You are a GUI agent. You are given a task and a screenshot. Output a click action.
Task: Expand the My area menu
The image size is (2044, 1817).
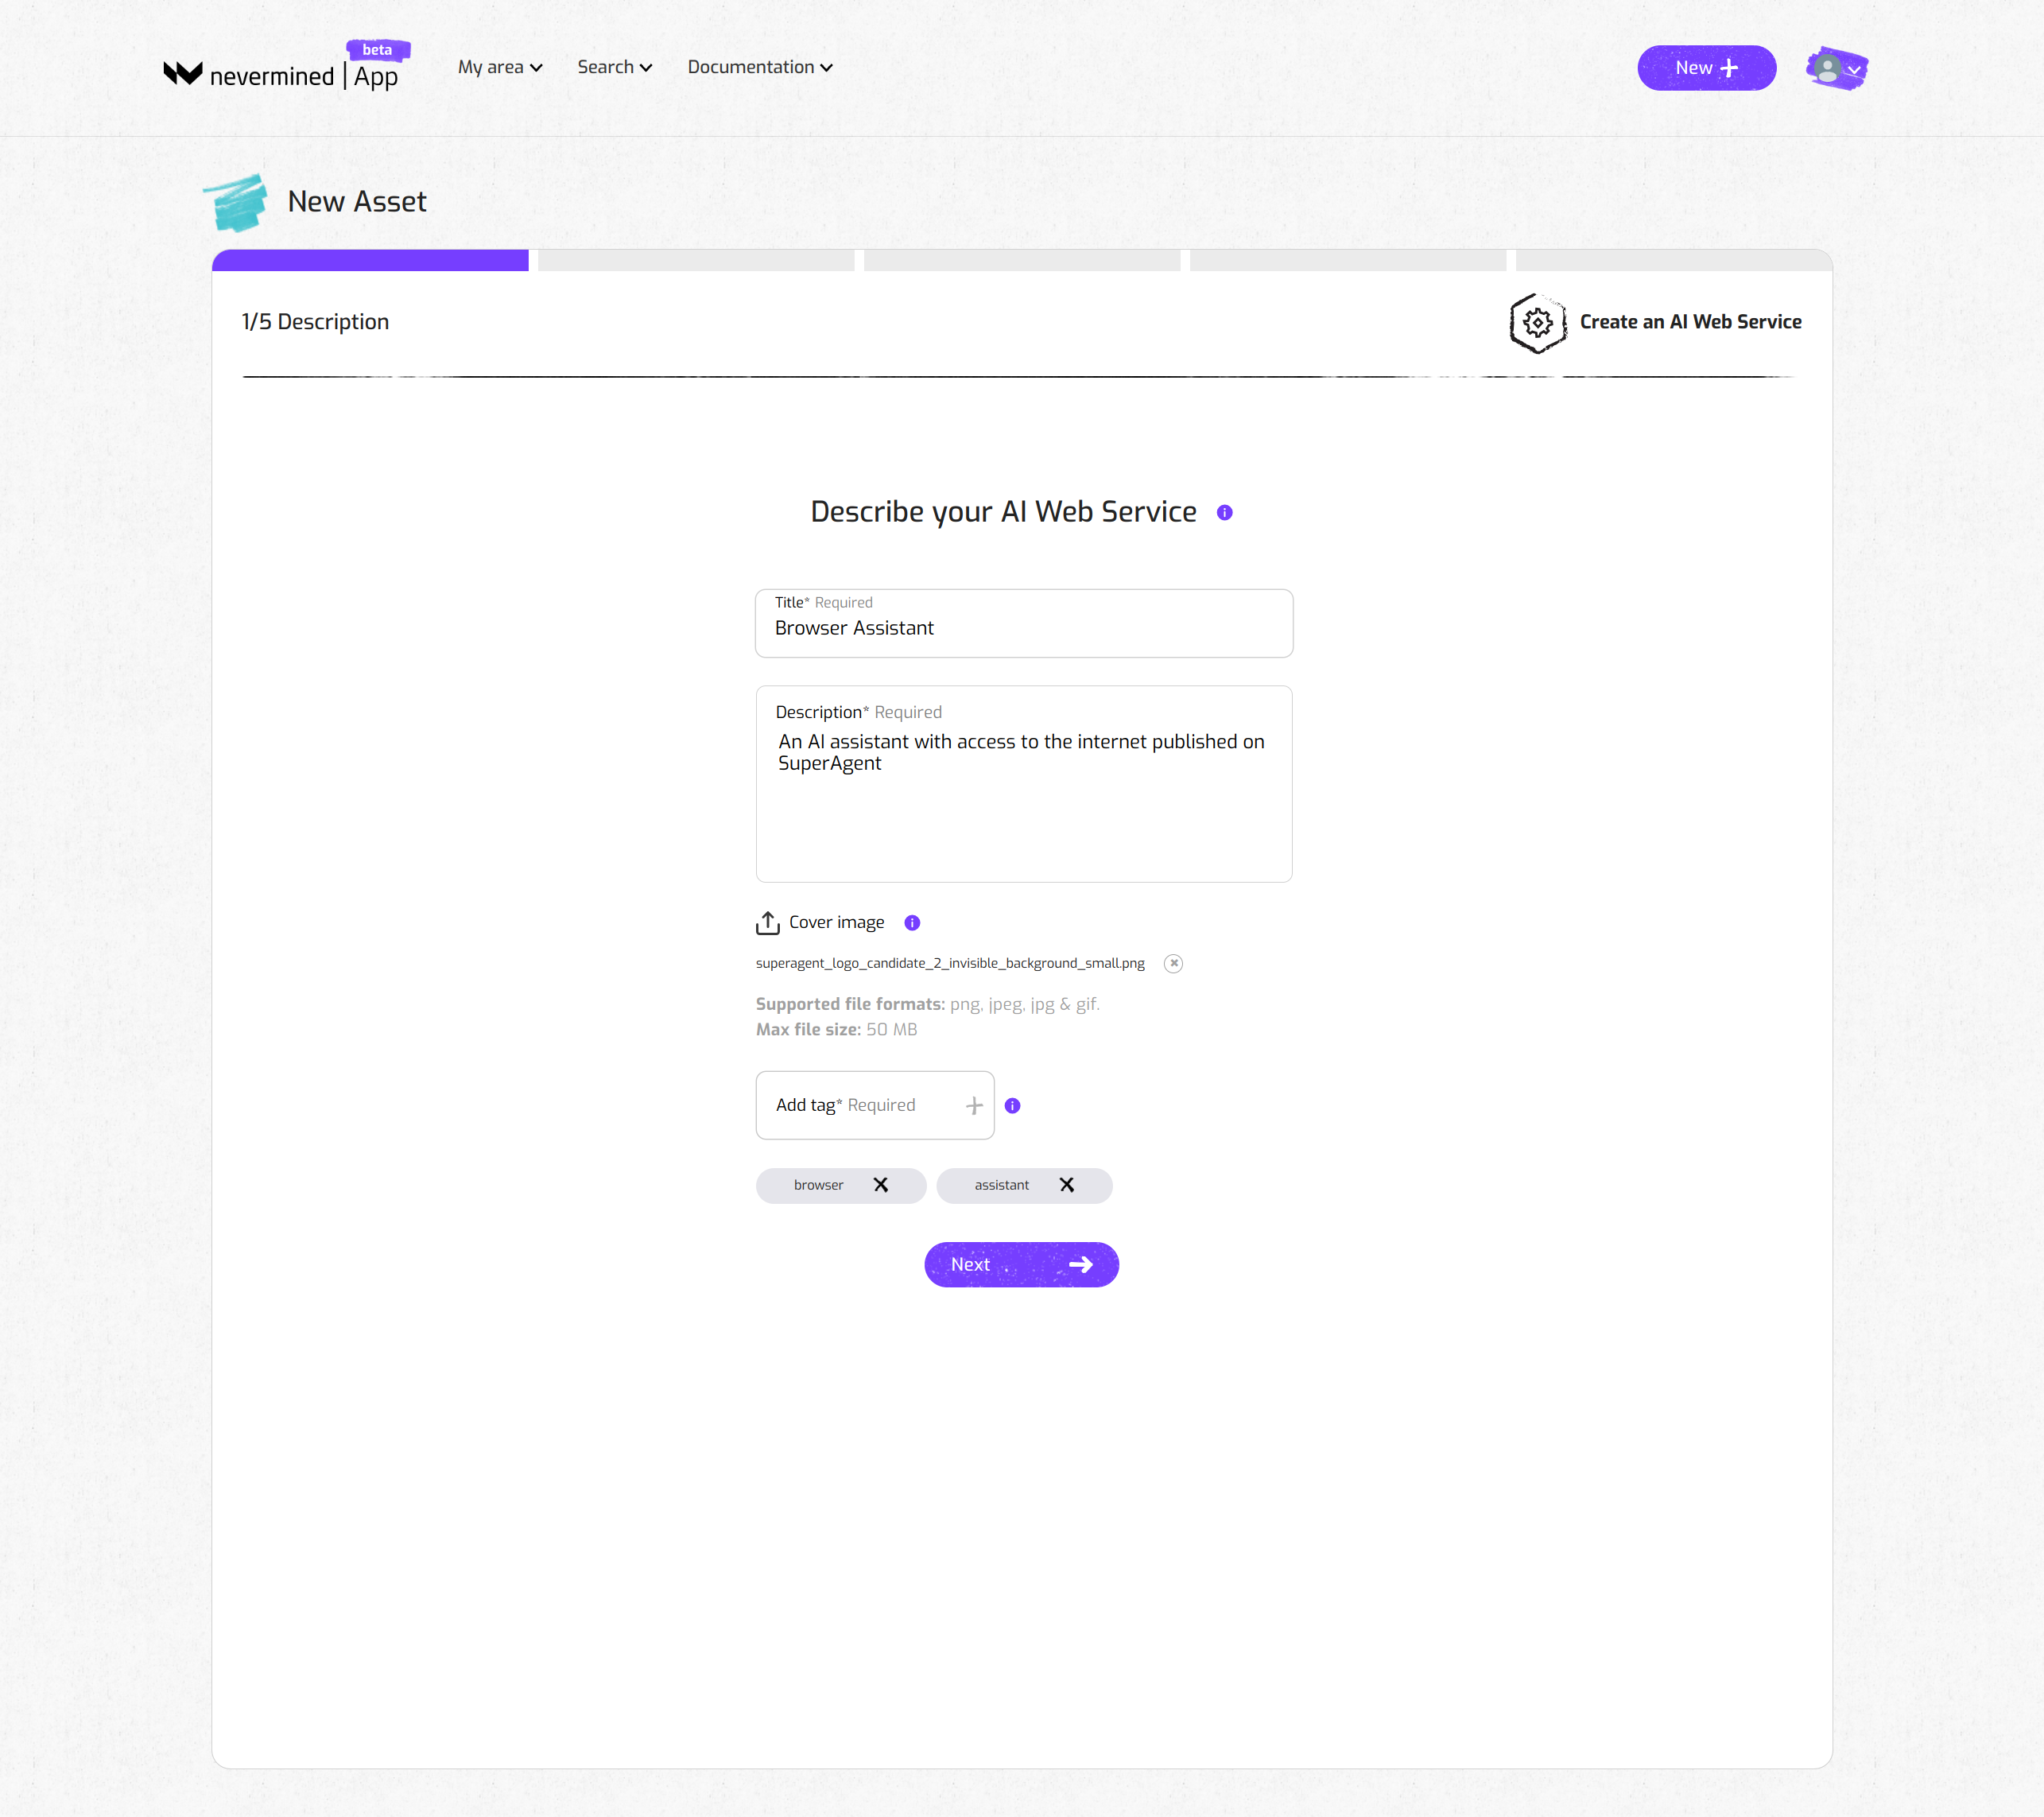500,68
